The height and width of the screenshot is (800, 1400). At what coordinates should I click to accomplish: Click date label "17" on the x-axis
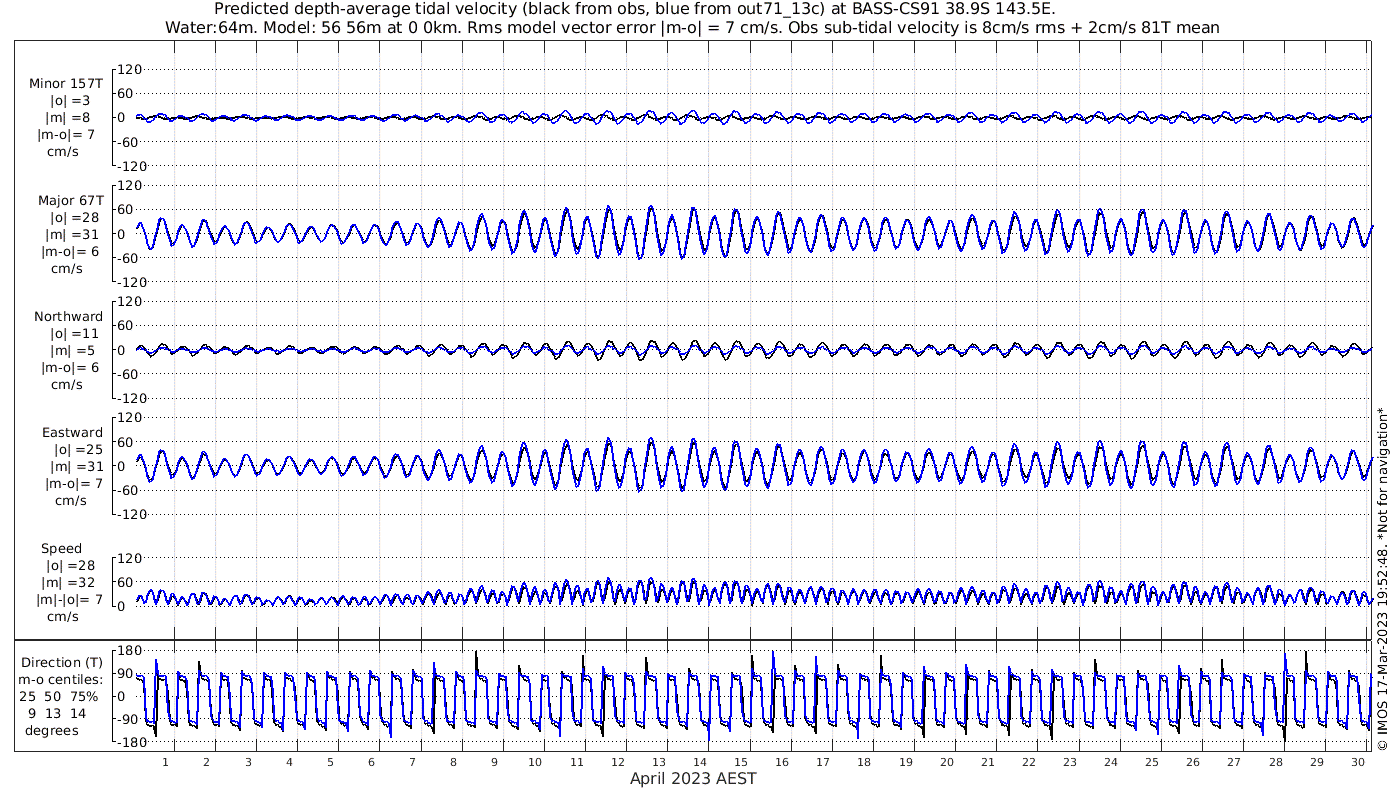[x=823, y=762]
